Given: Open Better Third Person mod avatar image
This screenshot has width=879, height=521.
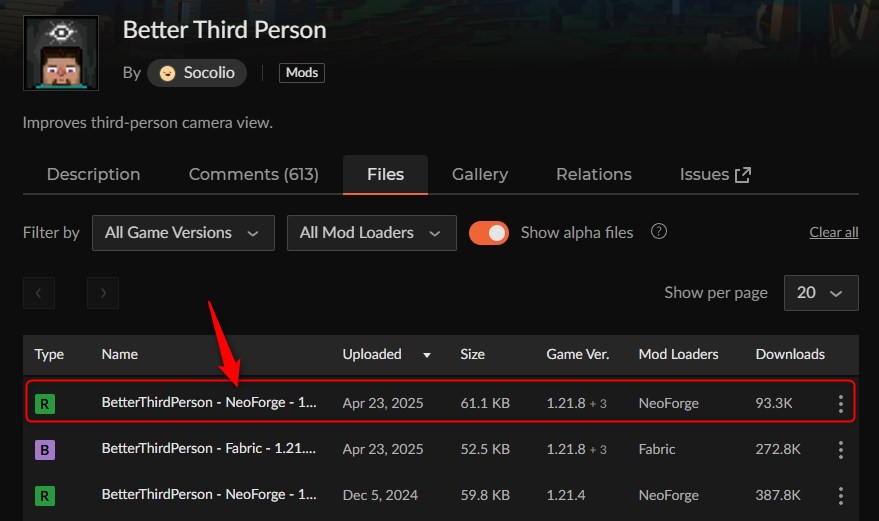Looking at the screenshot, I should tap(61, 53).
